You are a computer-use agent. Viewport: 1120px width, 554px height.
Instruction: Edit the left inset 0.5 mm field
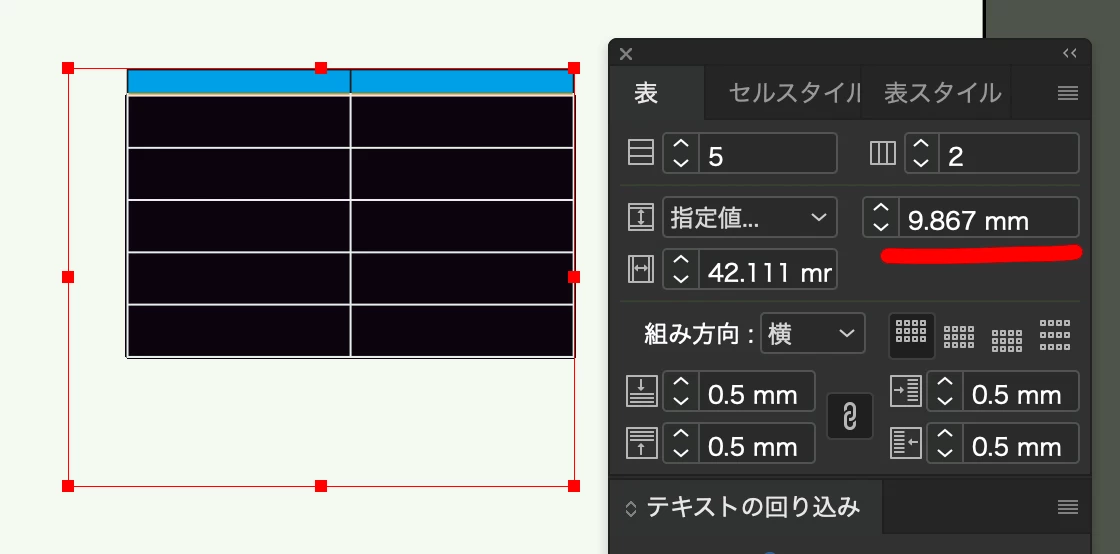(x=1021, y=391)
